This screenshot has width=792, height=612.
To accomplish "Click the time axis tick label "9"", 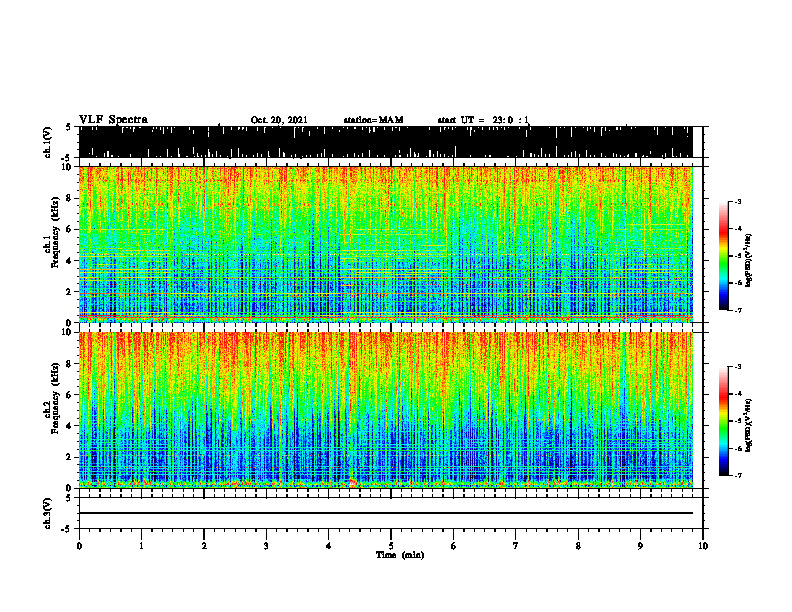I will coord(640,546).
